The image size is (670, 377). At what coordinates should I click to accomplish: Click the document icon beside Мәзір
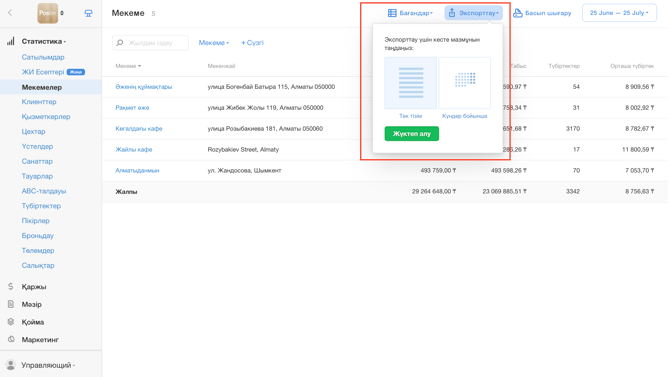pos(11,304)
